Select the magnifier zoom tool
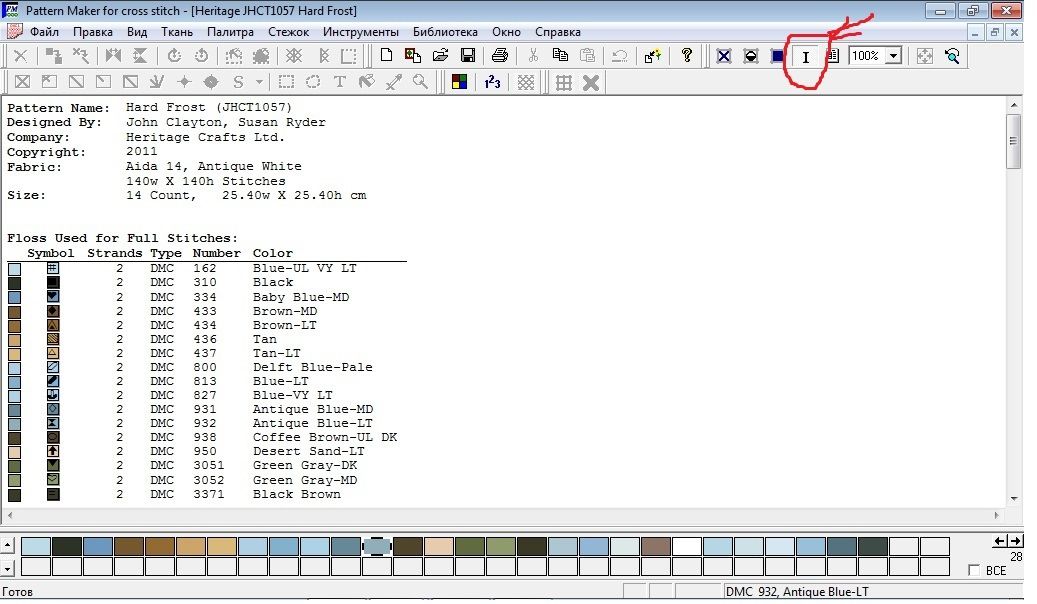The width and height of the screenshot is (1037, 604). (421, 82)
